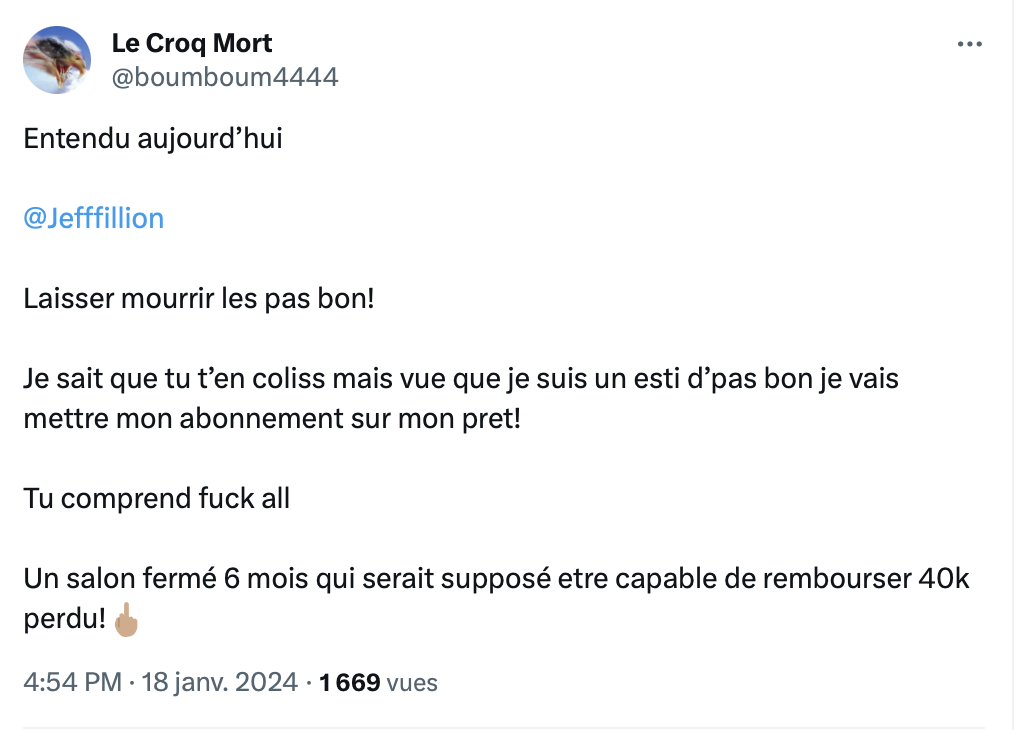Open the @Jefffillion mention link

[93, 218]
